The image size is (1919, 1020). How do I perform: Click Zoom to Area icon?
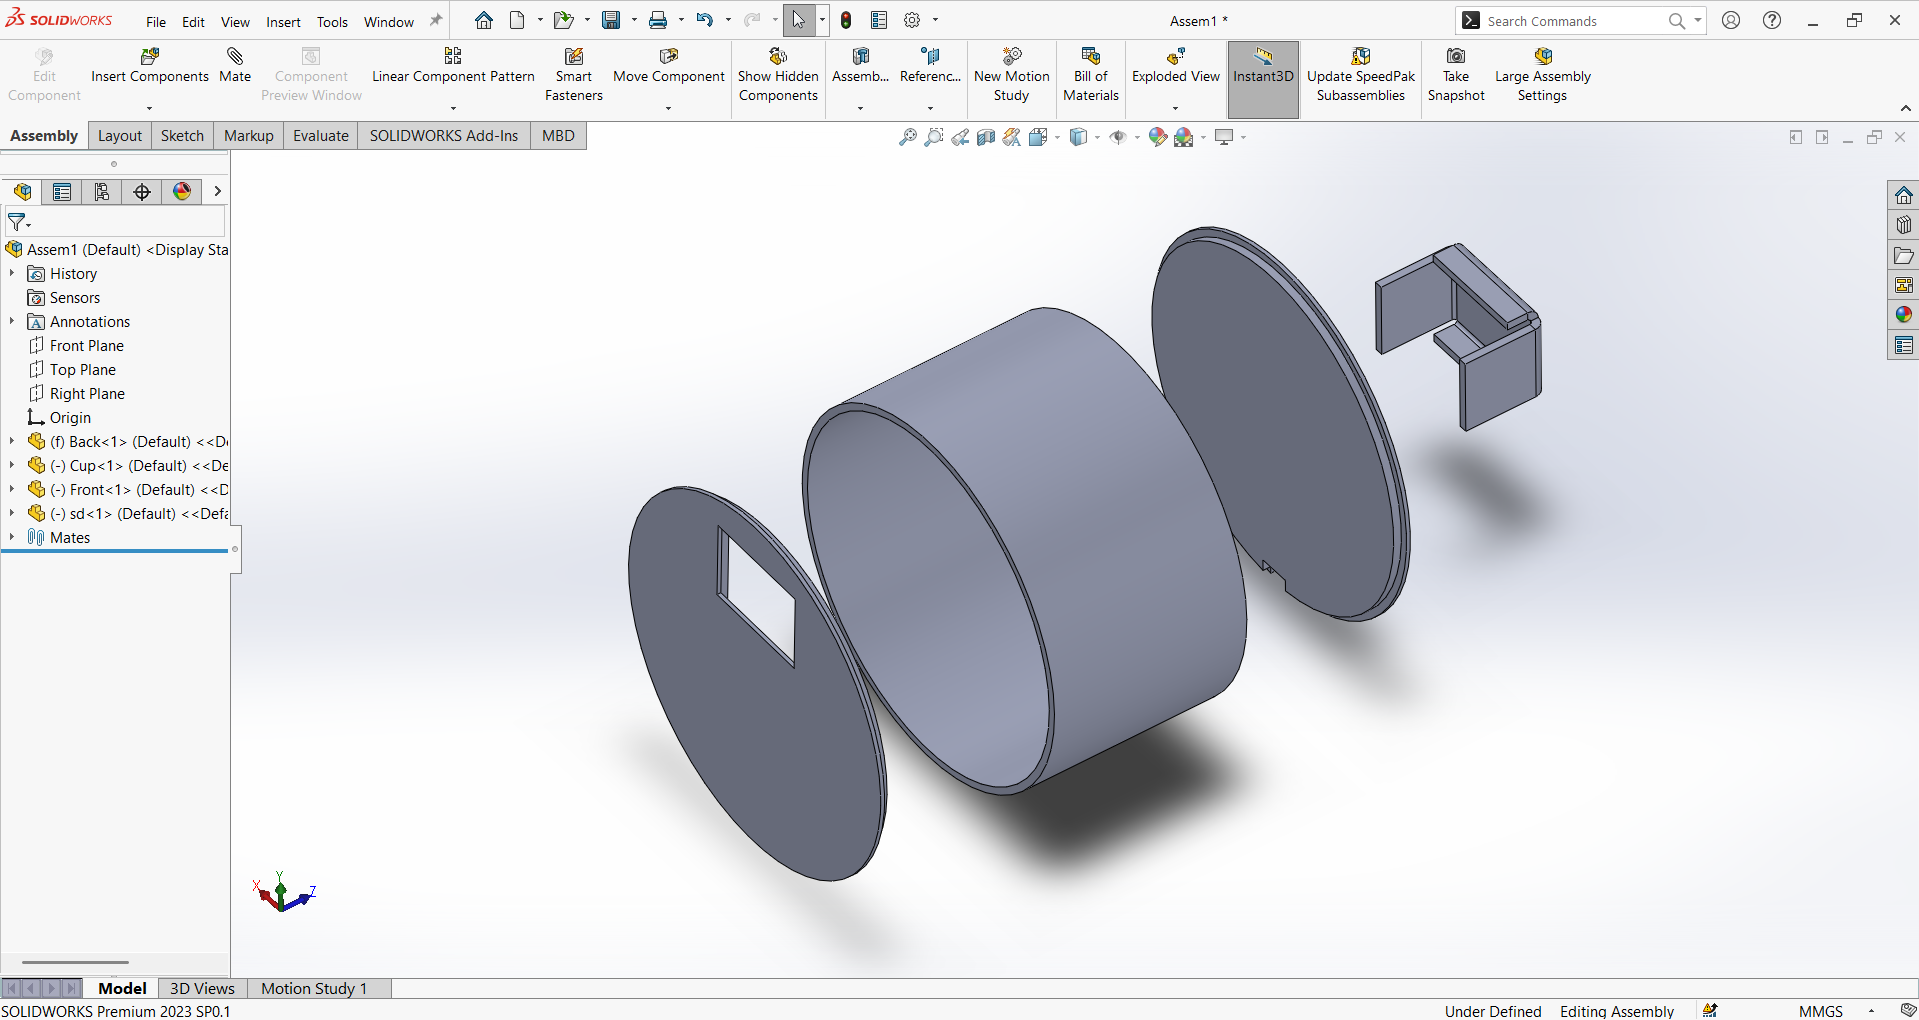click(934, 137)
